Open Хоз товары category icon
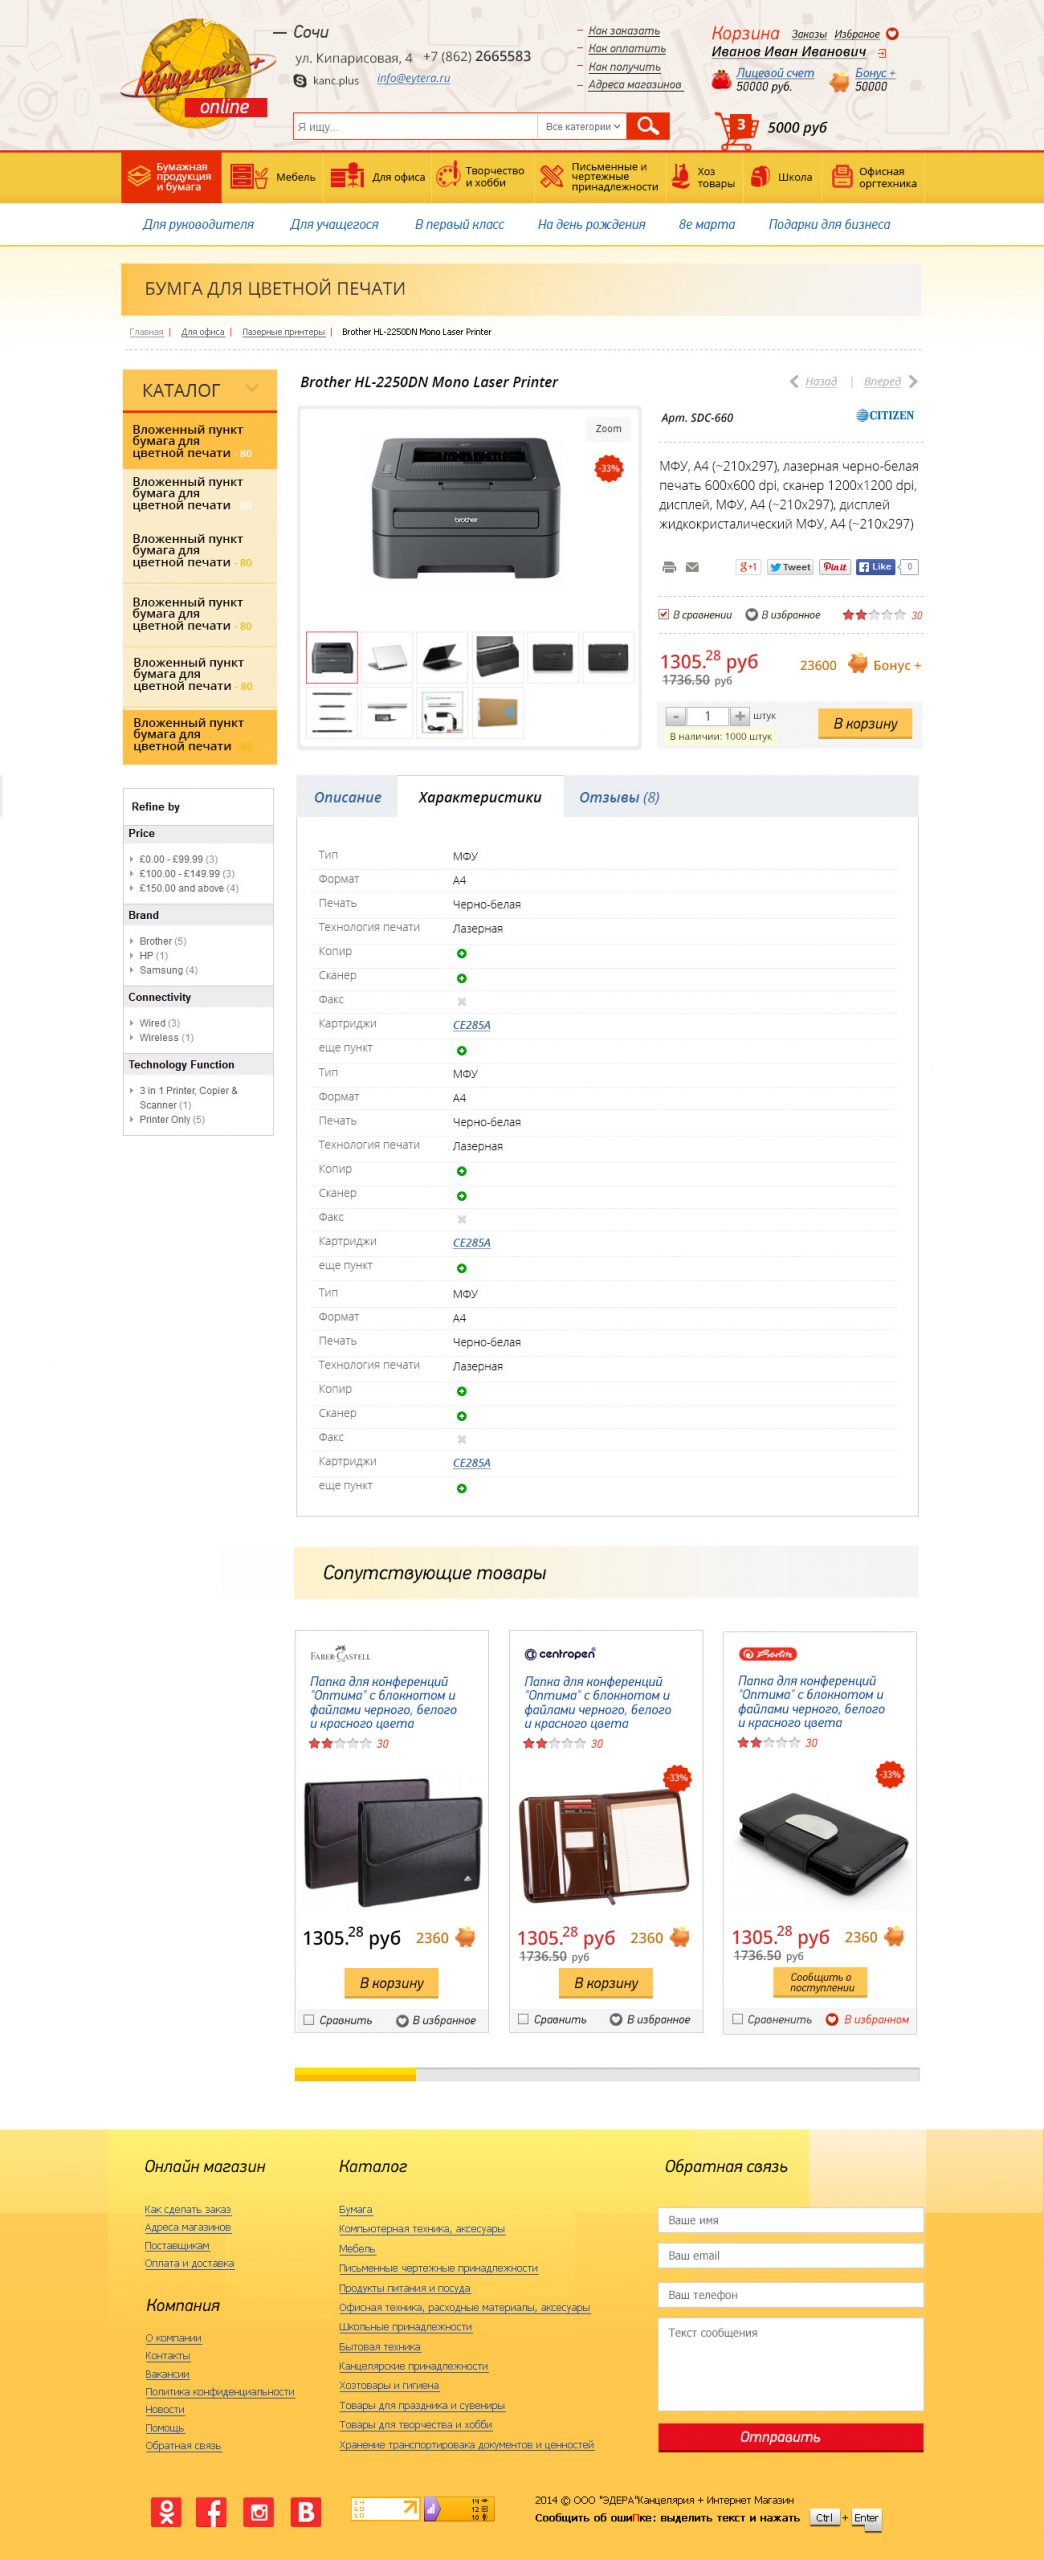1044x2560 pixels. pyautogui.click(x=680, y=177)
